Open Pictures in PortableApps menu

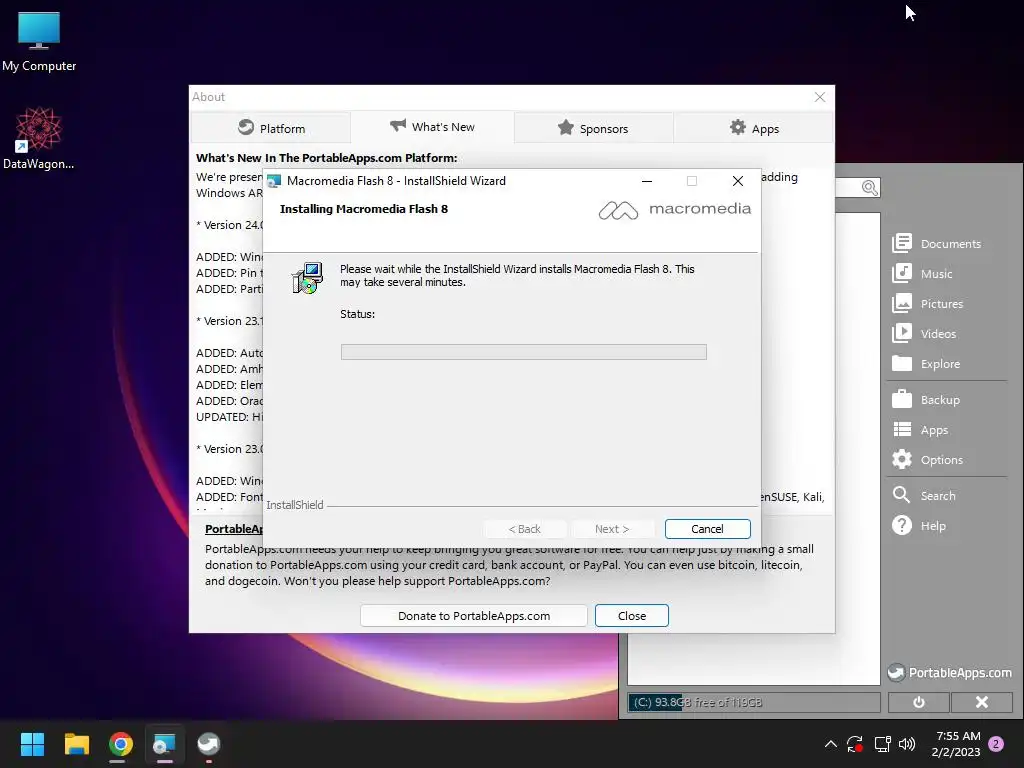927,304
